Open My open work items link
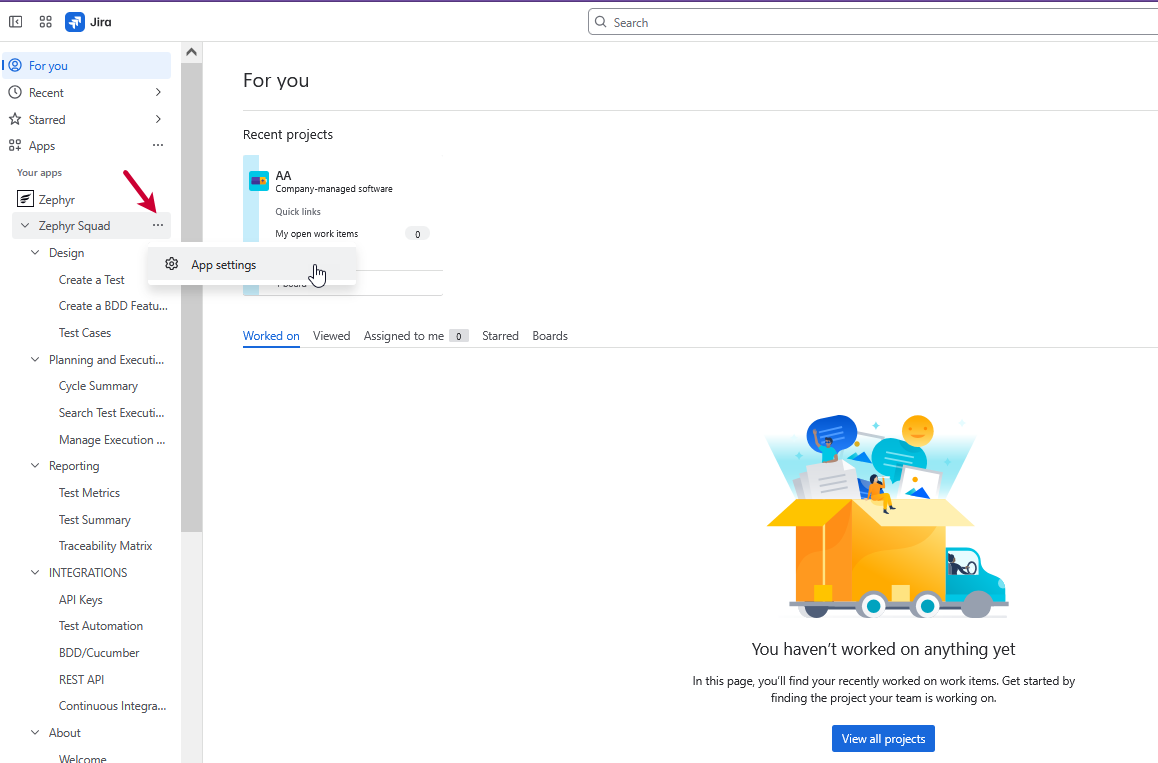1158x763 pixels. (x=317, y=234)
